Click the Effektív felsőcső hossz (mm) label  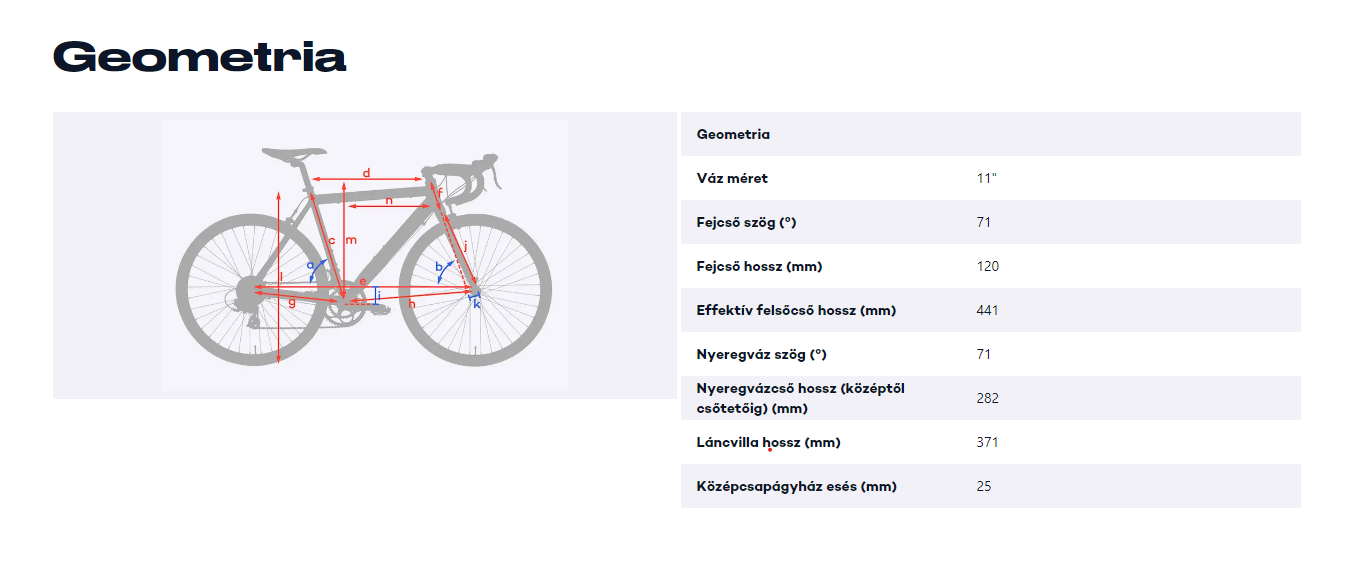pyautogui.click(x=796, y=310)
